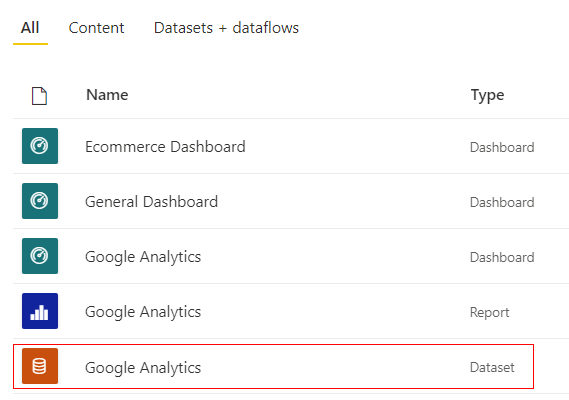This screenshot has height=400, width=569.
Task: Switch to the Content tab
Action: pos(97,28)
